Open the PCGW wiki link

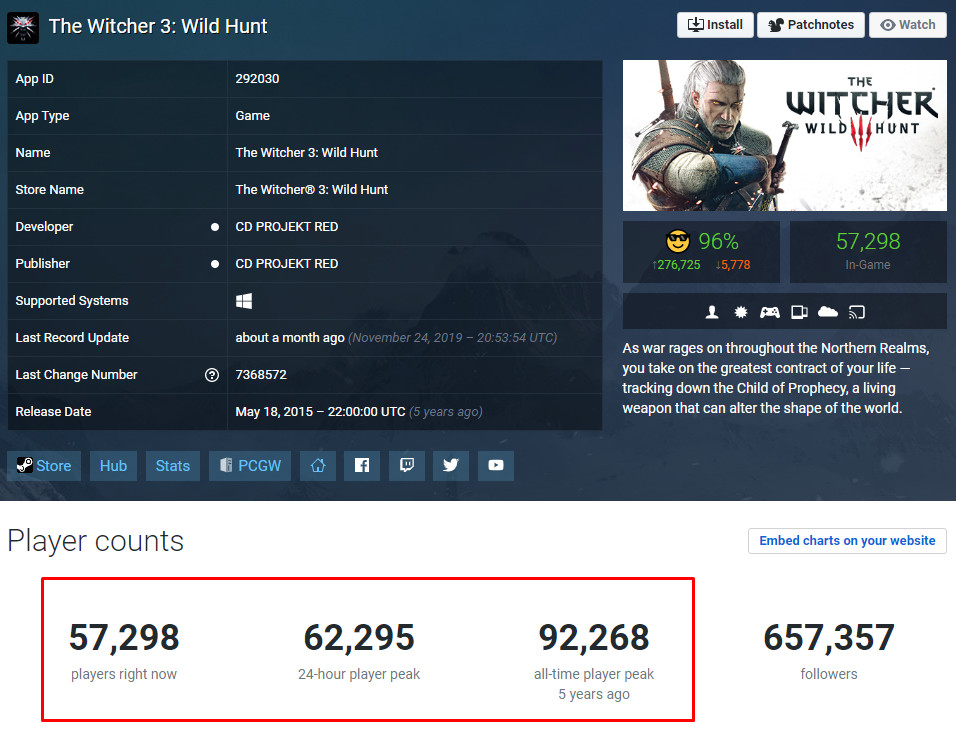(250, 466)
